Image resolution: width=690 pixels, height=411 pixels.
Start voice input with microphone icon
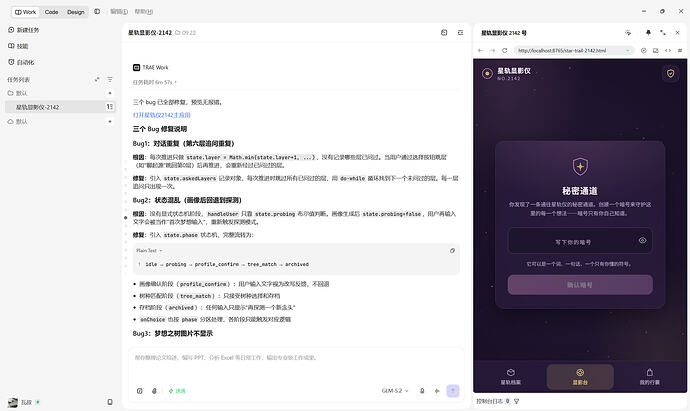(422, 391)
